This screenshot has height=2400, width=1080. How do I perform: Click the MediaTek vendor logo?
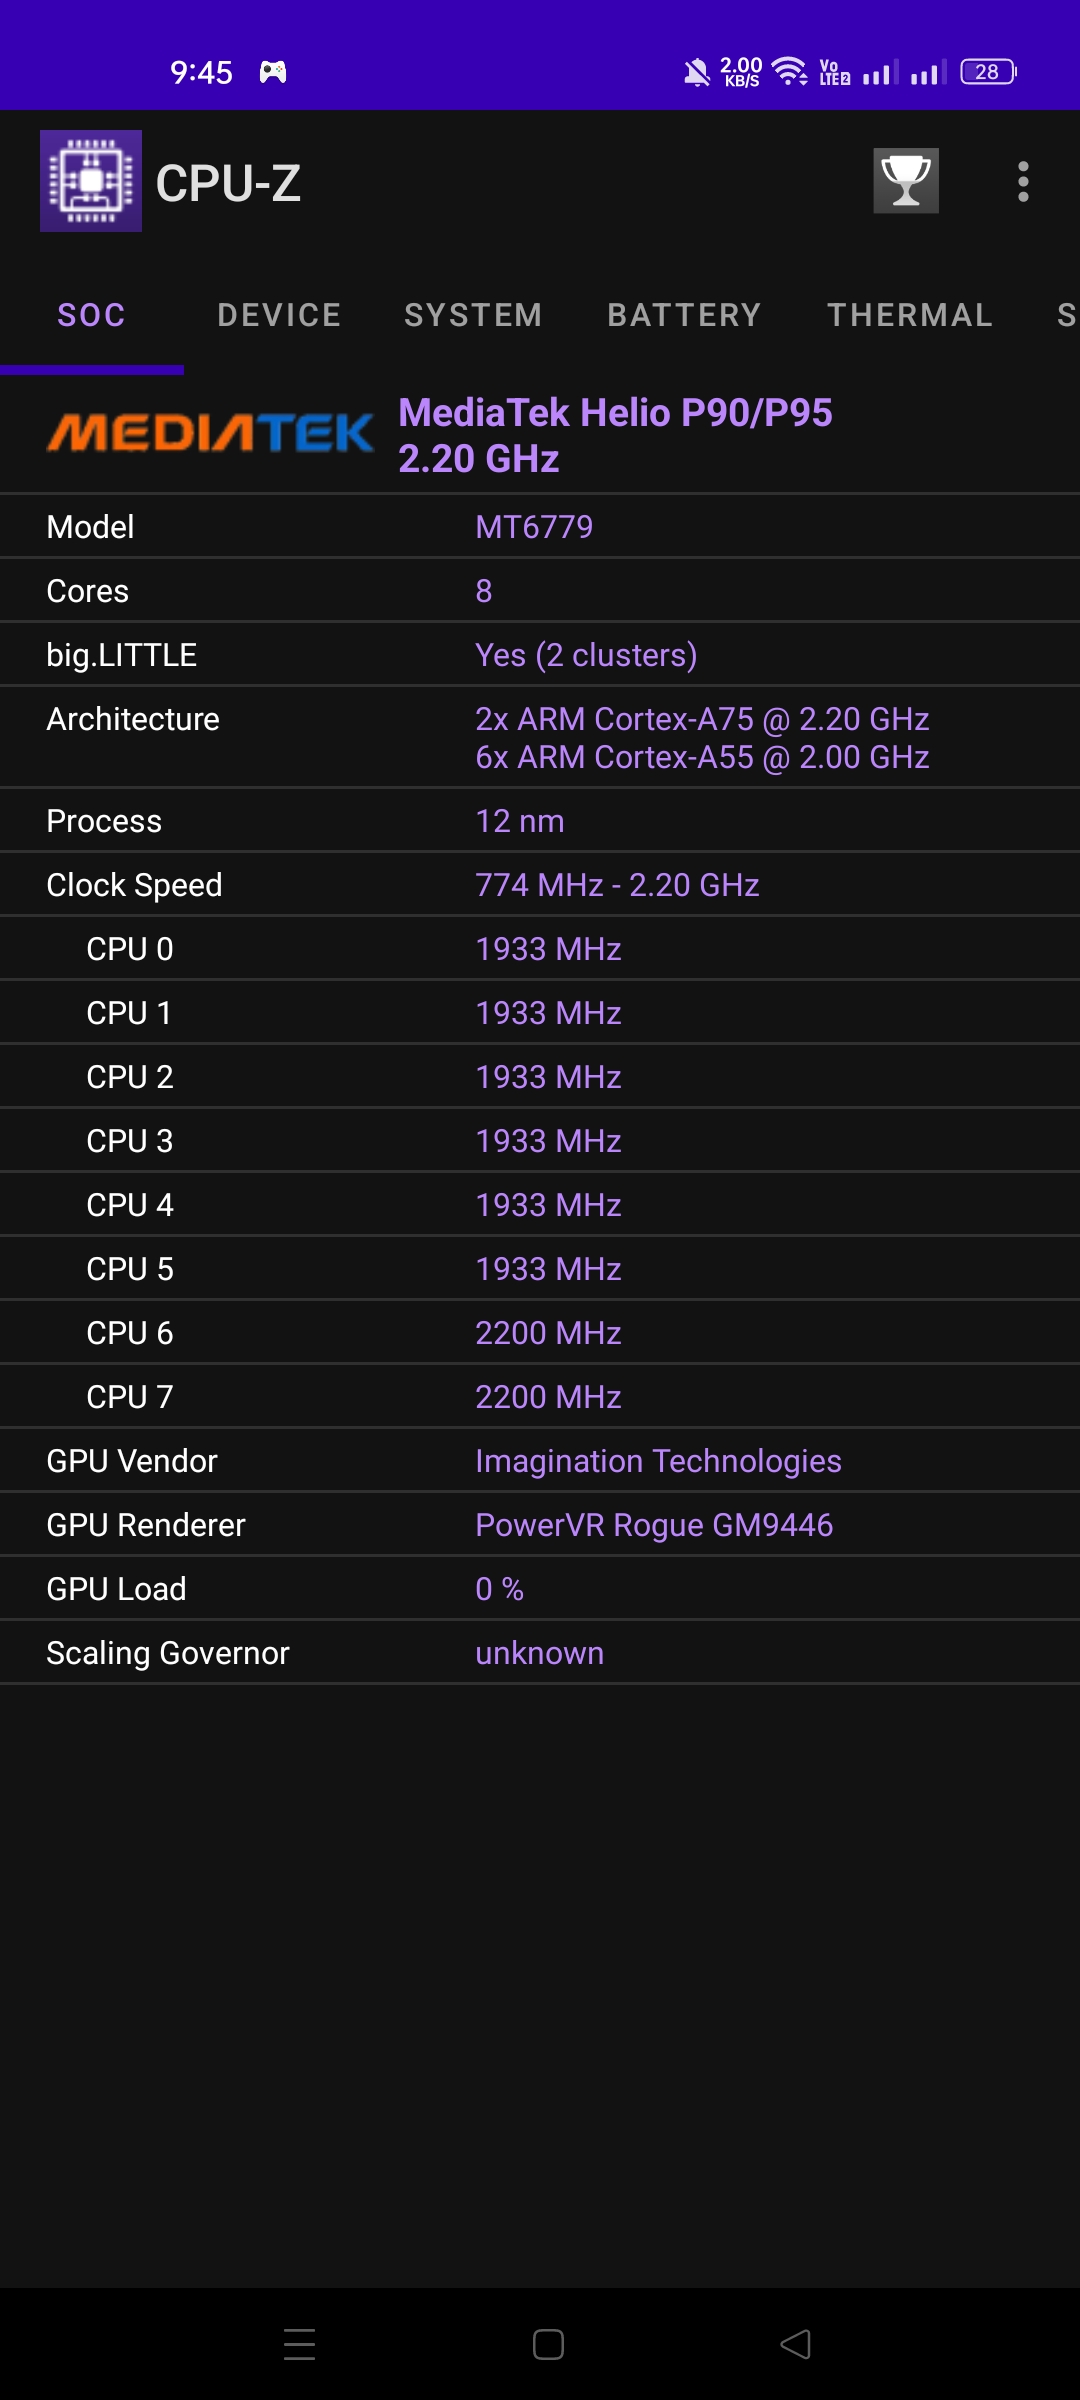[x=212, y=433]
